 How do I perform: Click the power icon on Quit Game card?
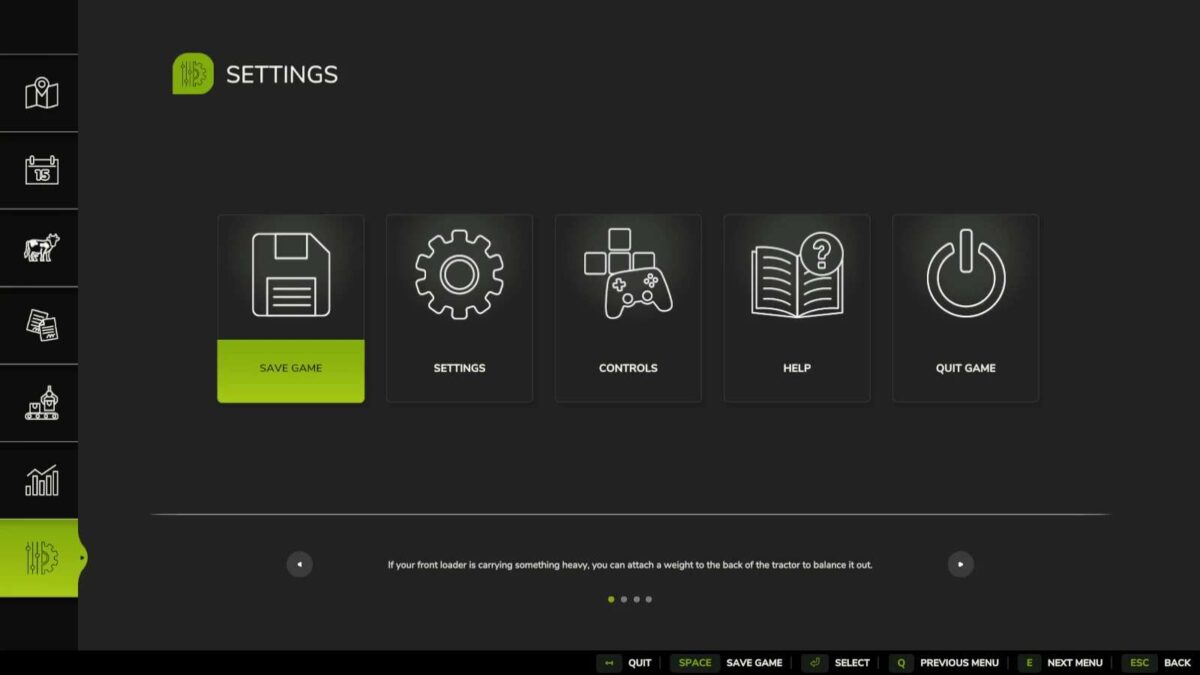click(966, 274)
